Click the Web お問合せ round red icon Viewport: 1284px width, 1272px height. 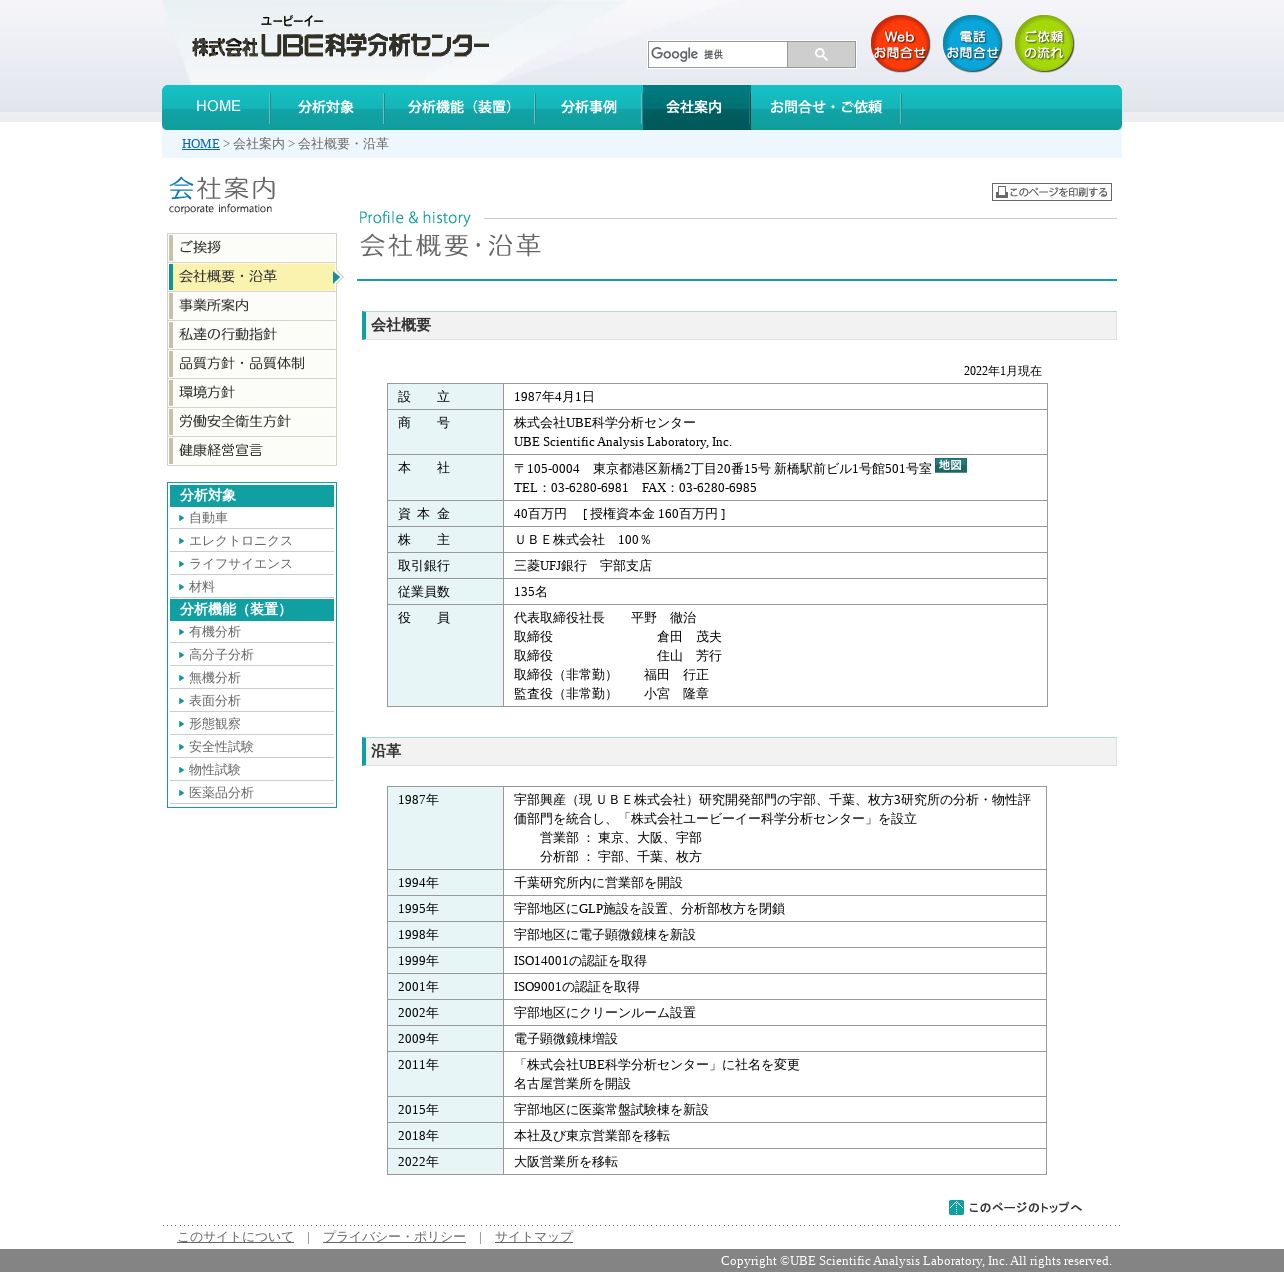(x=900, y=44)
